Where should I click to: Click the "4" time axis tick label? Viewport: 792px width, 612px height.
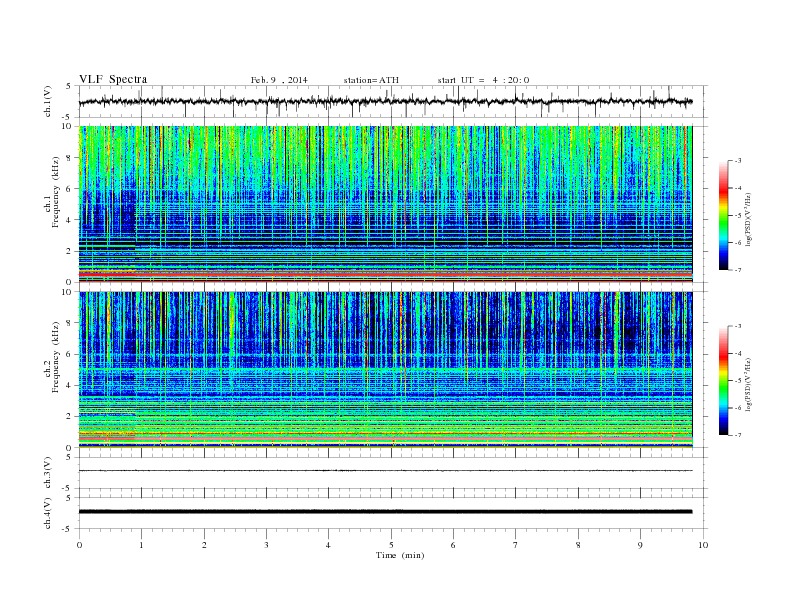328,545
